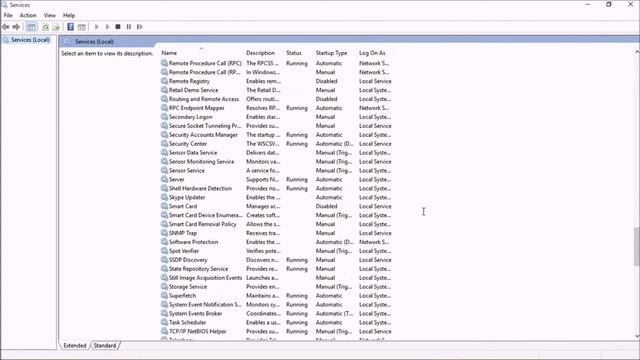Select Services (Local) in the console tree
The height and width of the screenshot is (360, 640).
30,40
